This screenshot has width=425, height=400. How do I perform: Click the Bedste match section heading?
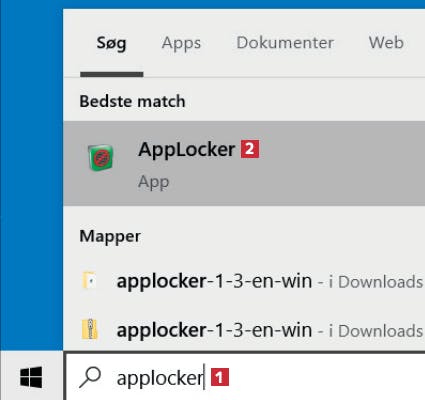point(132,101)
